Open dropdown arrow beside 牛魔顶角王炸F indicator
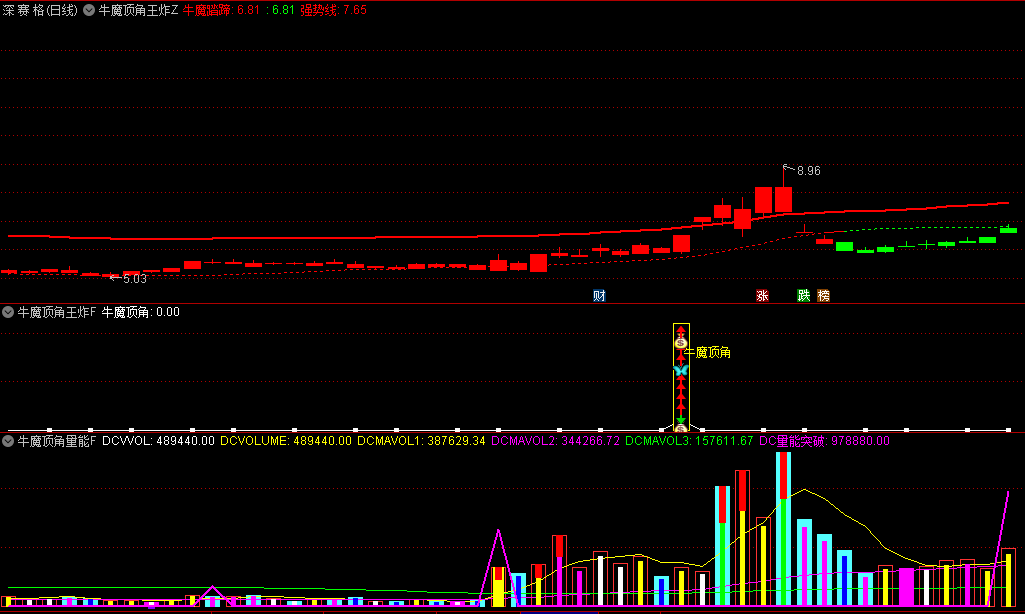Viewport: 1025px width, 614px height. coord(8,312)
